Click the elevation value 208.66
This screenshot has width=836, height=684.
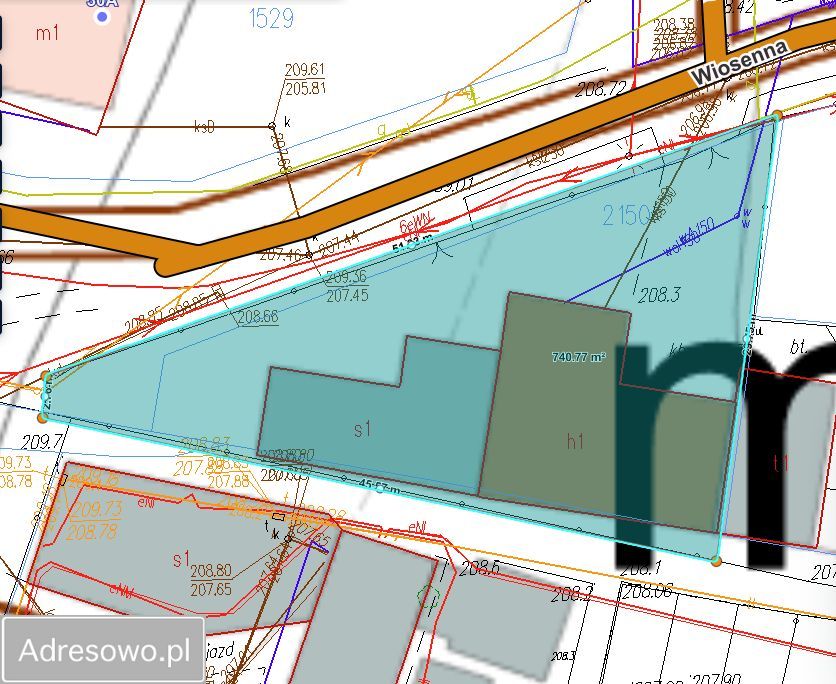[x=258, y=317]
